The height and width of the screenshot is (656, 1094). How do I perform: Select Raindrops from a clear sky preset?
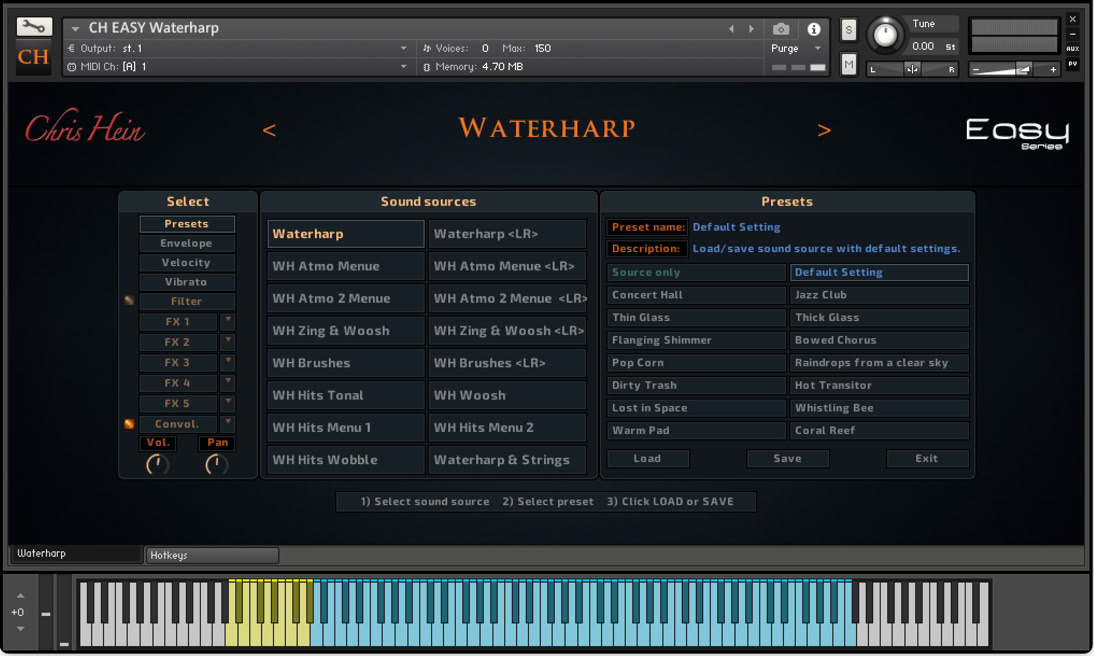point(879,363)
